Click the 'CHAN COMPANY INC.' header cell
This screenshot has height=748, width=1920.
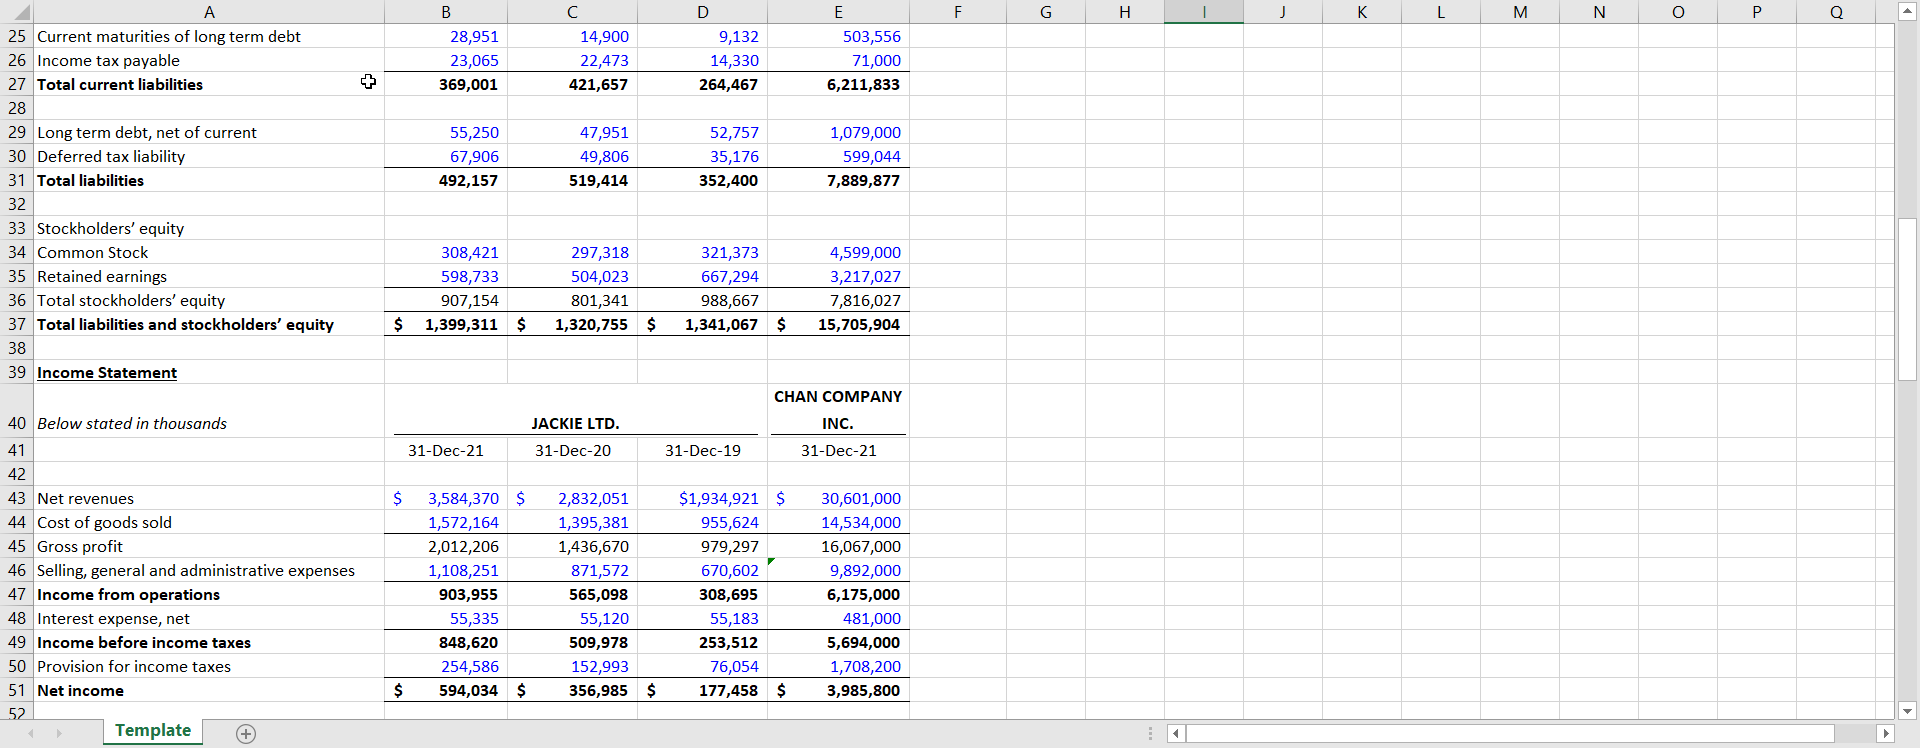[x=838, y=410]
